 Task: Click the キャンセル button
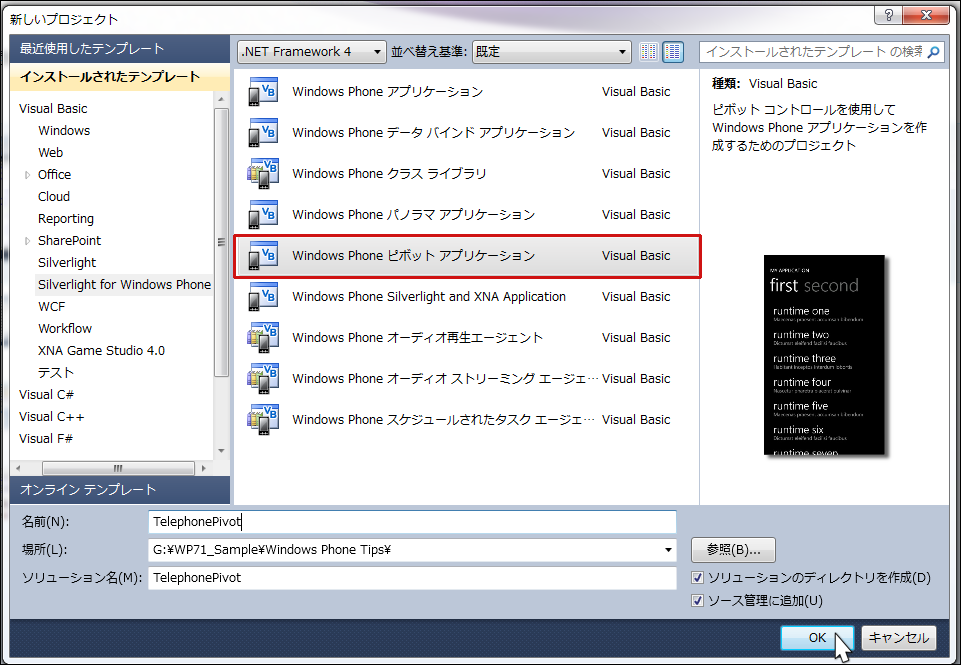[898, 637]
